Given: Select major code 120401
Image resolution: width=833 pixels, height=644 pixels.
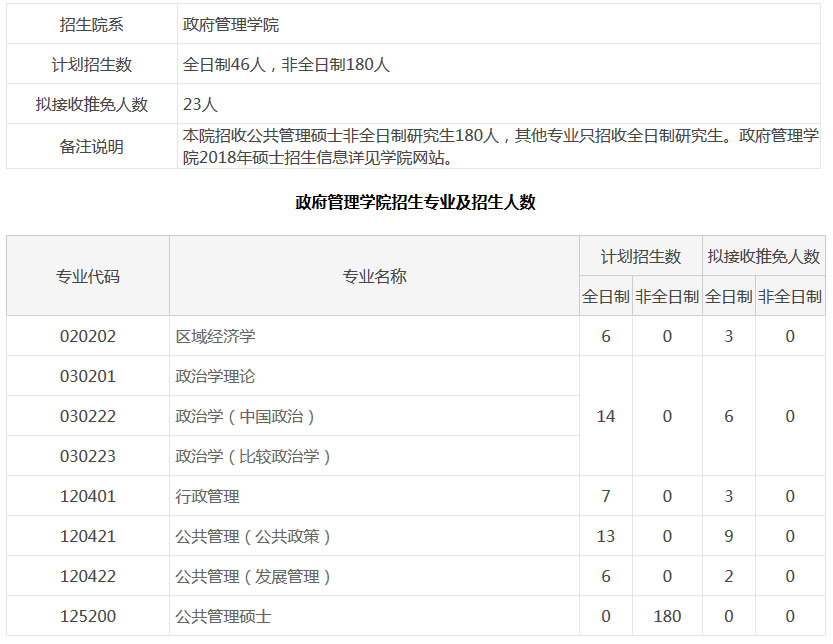Looking at the screenshot, I should [x=88, y=496].
